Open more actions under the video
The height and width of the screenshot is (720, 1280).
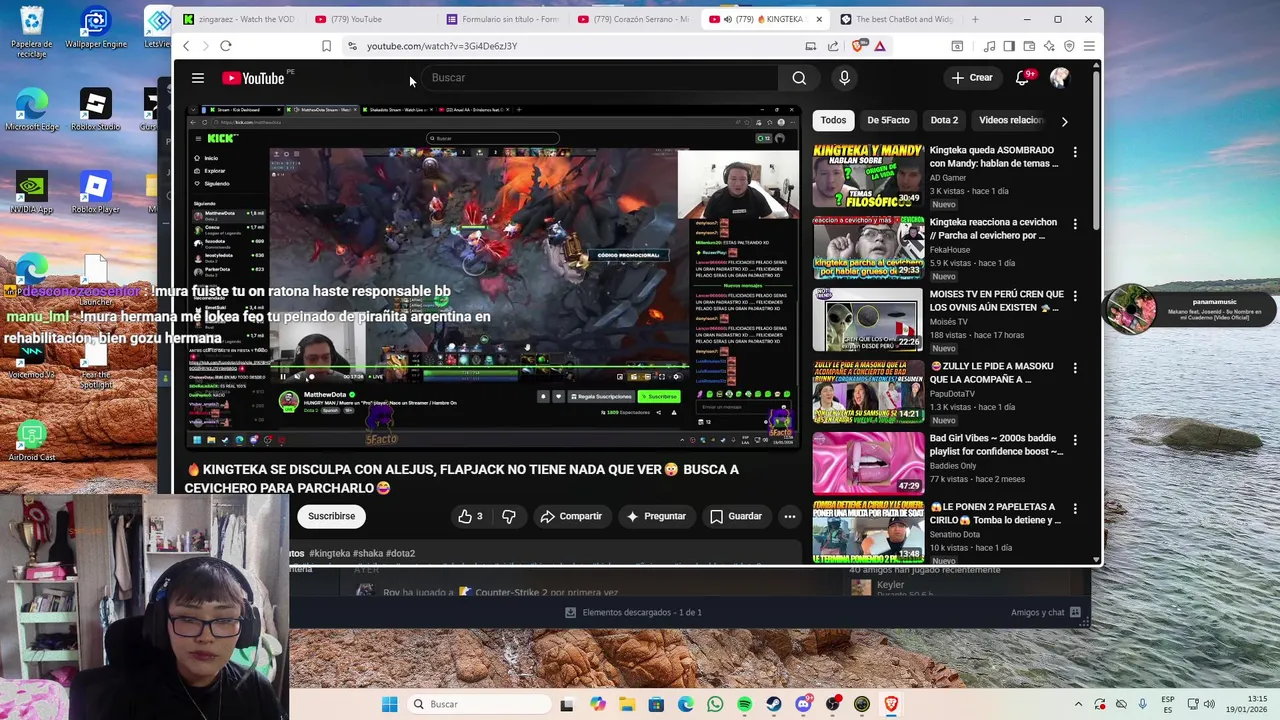pos(790,516)
